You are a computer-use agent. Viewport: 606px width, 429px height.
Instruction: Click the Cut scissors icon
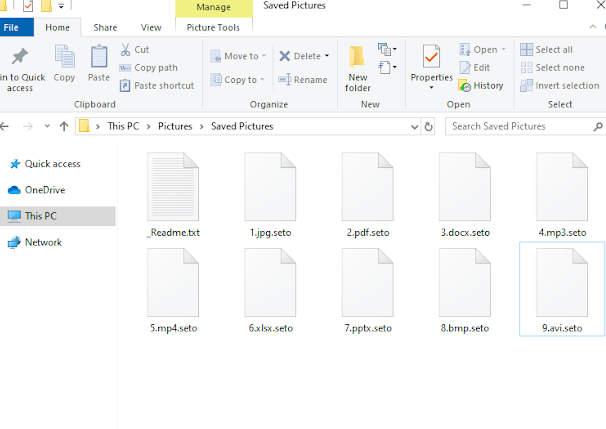[126, 50]
